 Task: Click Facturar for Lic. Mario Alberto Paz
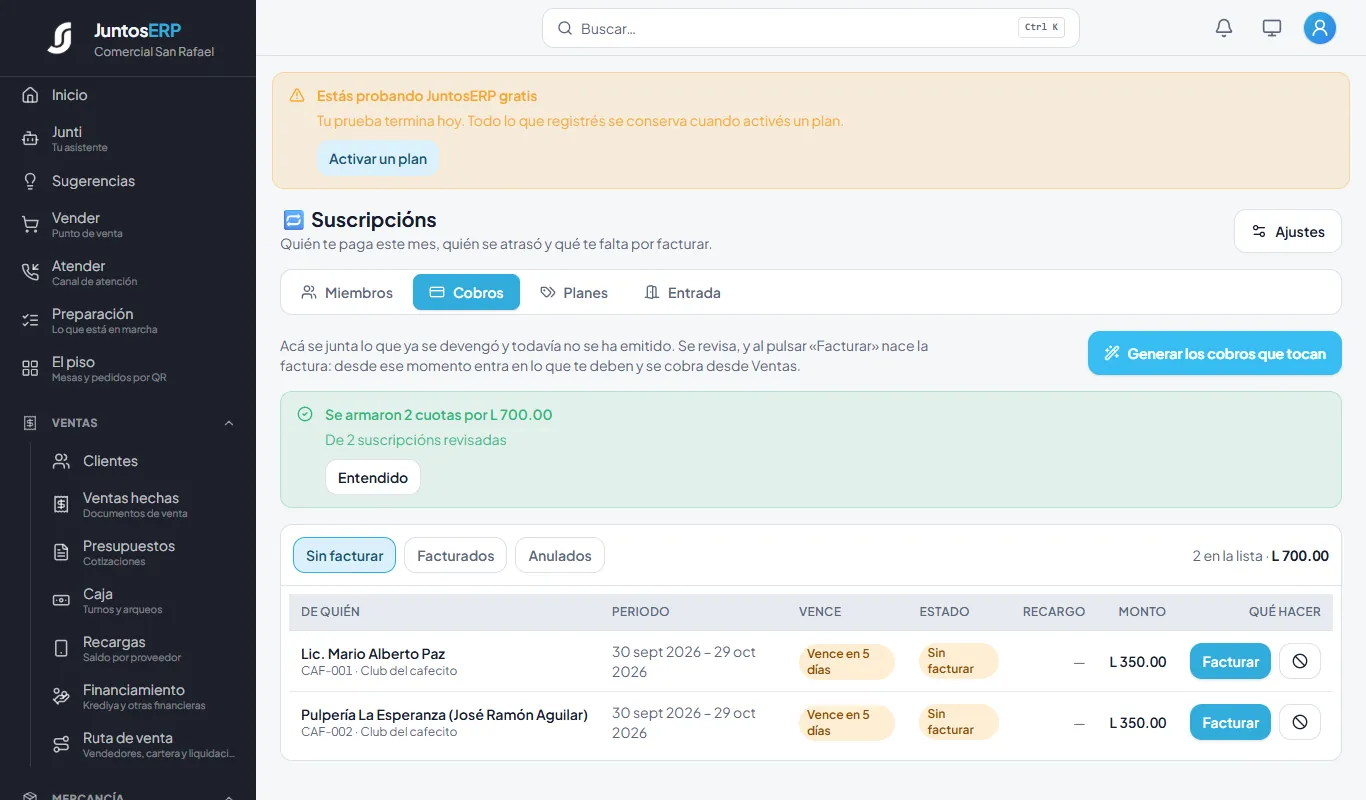[1230, 661]
